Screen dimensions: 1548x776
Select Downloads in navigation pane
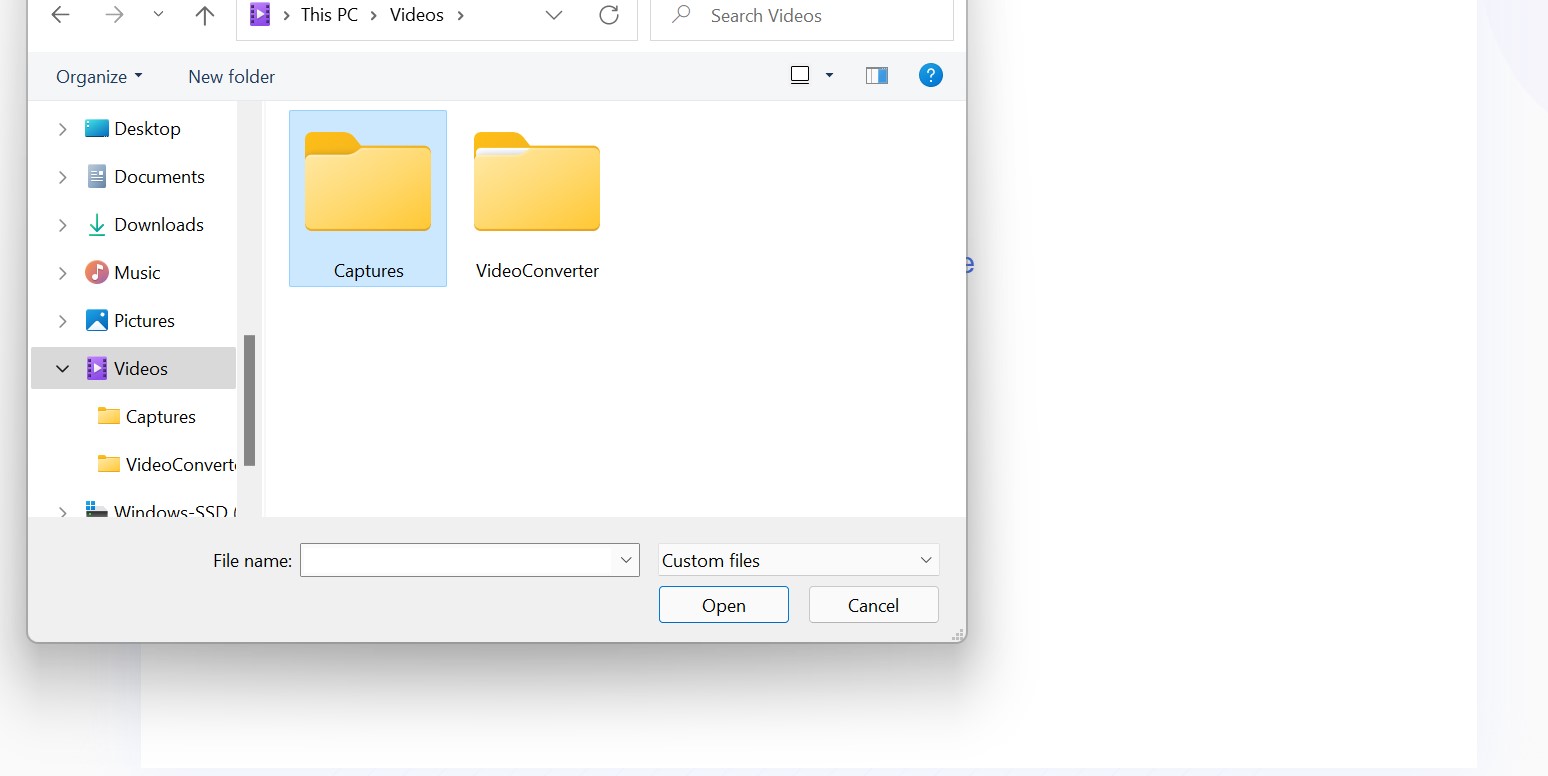pos(159,224)
